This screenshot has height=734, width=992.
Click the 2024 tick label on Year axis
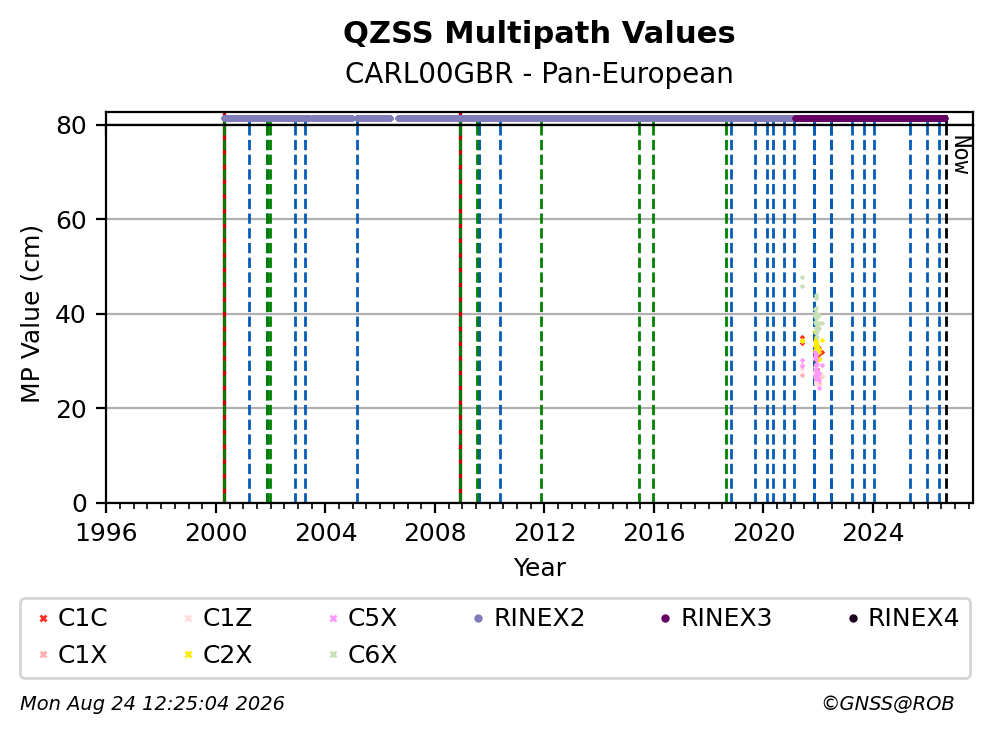click(873, 533)
